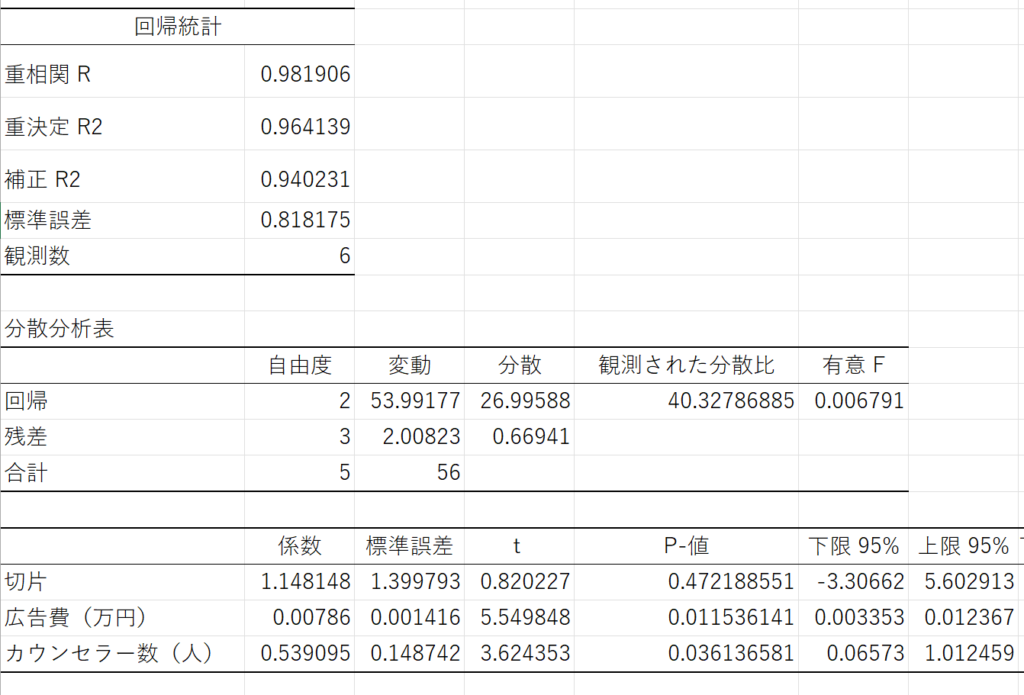Select the cell containing 0.818175
This screenshot has width=1024, height=695.
tap(304, 220)
